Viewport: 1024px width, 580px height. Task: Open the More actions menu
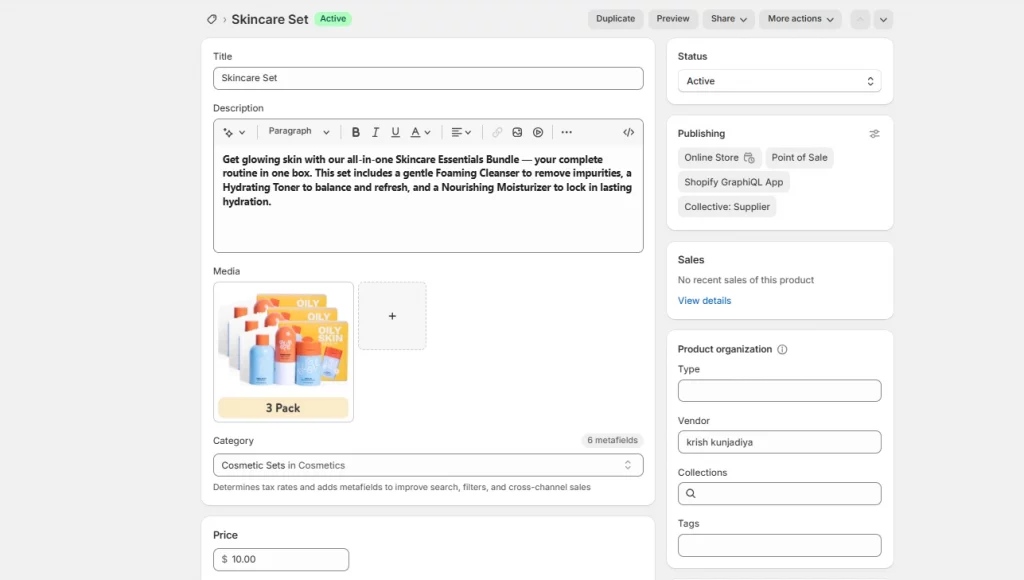pos(800,18)
